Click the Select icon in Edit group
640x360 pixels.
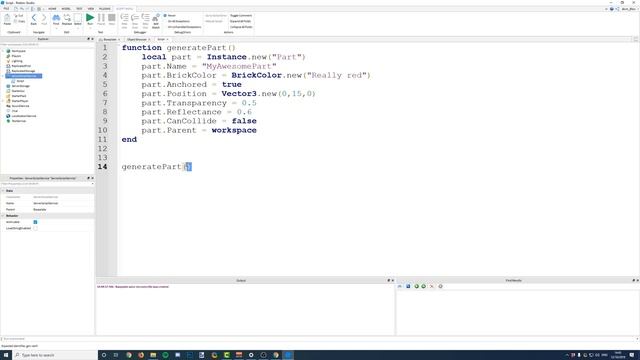tap(78, 19)
